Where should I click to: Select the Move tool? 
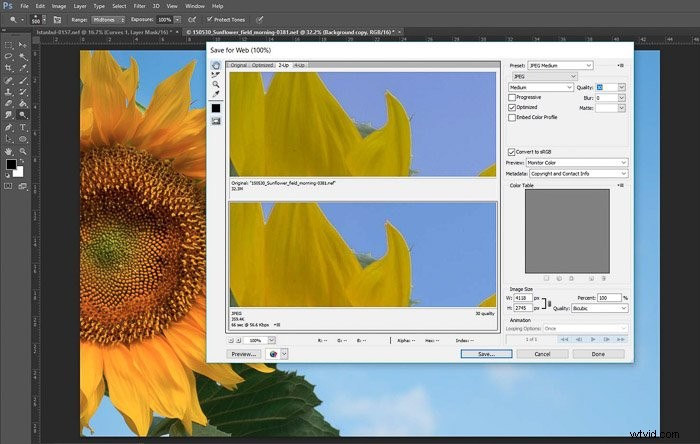pos(22,45)
